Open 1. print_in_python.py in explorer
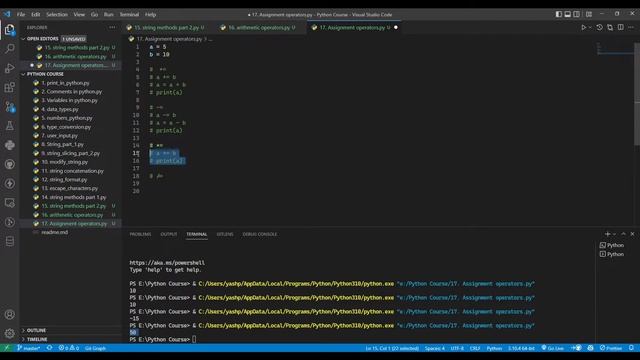This screenshot has height=360, width=640. point(65,83)
